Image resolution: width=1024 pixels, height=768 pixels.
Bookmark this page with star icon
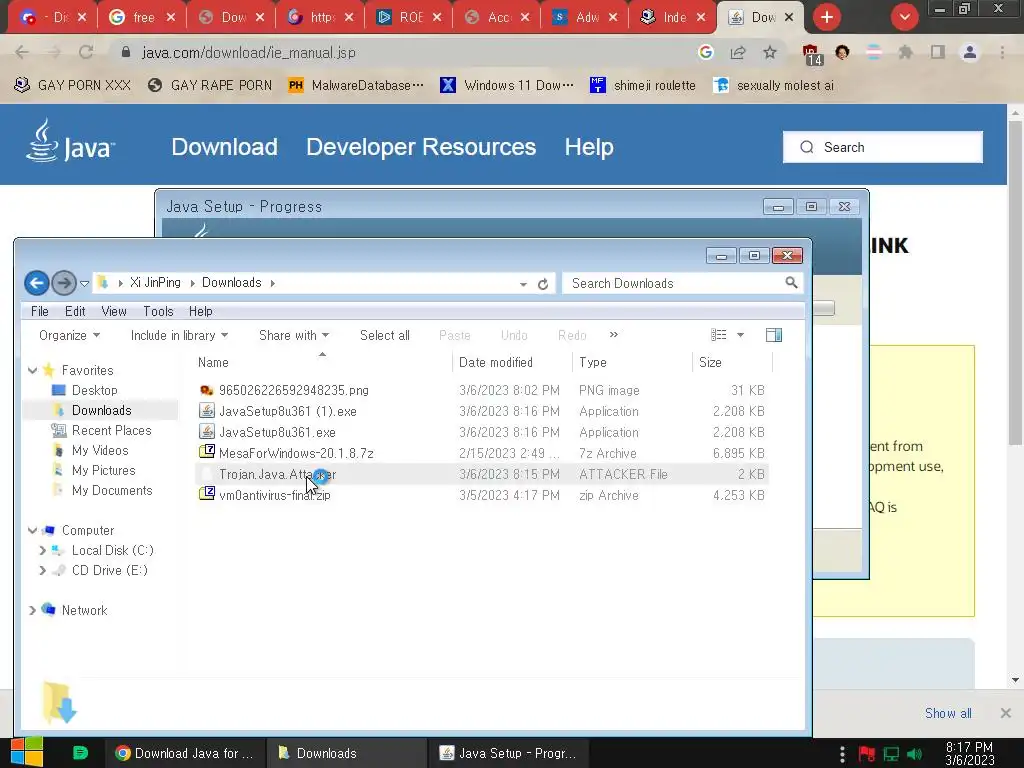(x=770, y=52)
